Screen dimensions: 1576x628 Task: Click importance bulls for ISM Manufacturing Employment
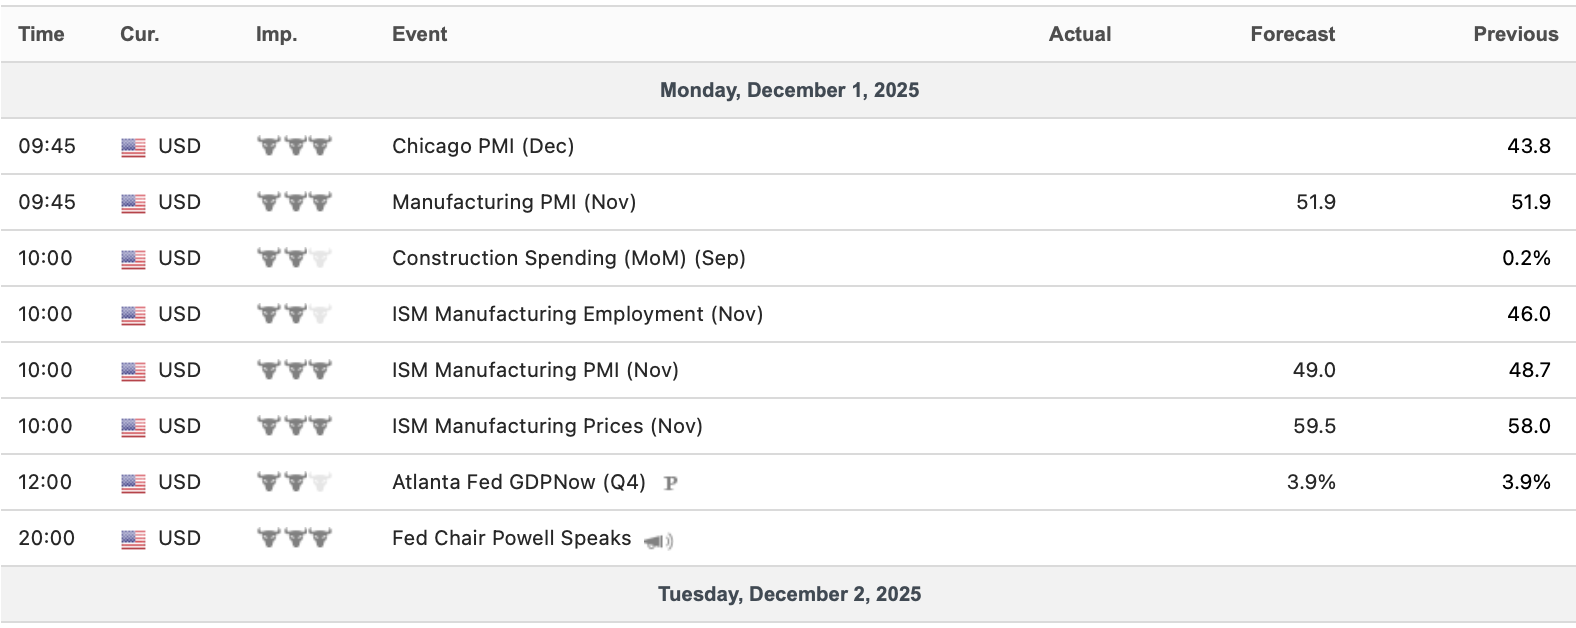click(x=294, y=314)
